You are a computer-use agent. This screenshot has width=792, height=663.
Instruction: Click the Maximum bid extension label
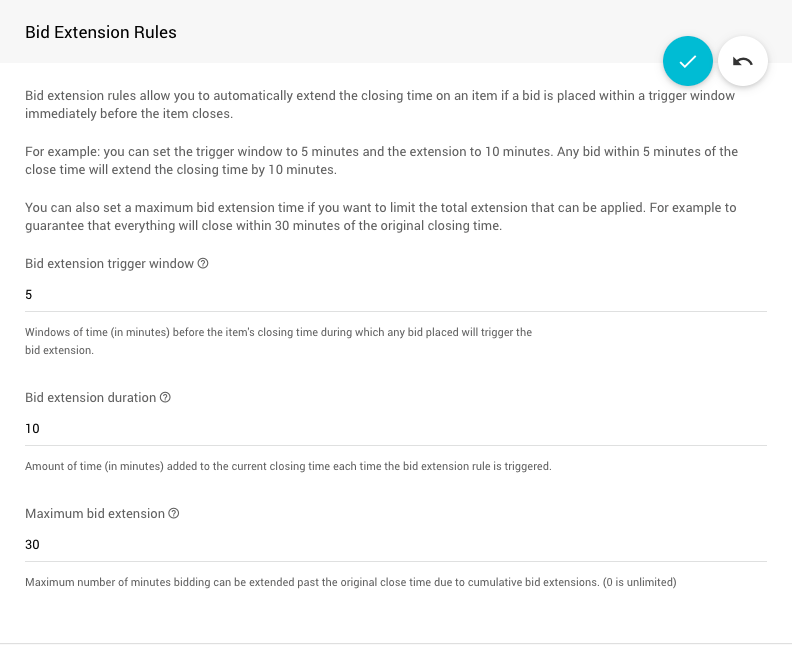click(x=94, y=513)
